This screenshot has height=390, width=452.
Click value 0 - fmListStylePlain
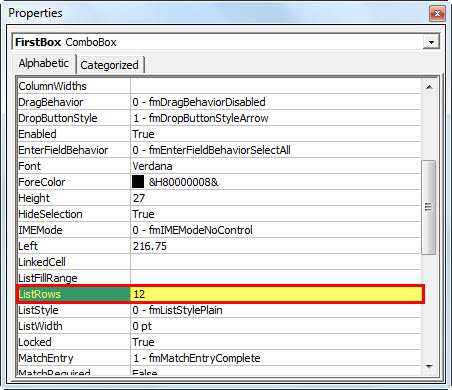coord(177,310)
